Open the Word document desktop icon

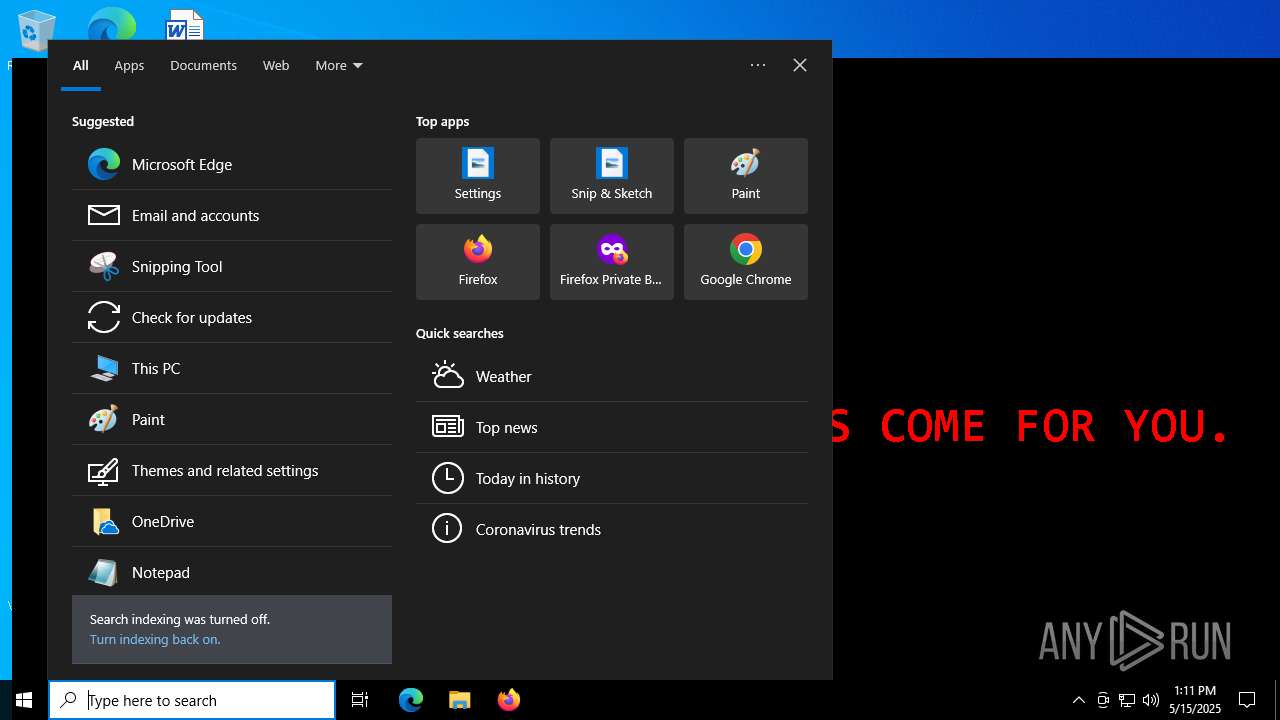185,25
